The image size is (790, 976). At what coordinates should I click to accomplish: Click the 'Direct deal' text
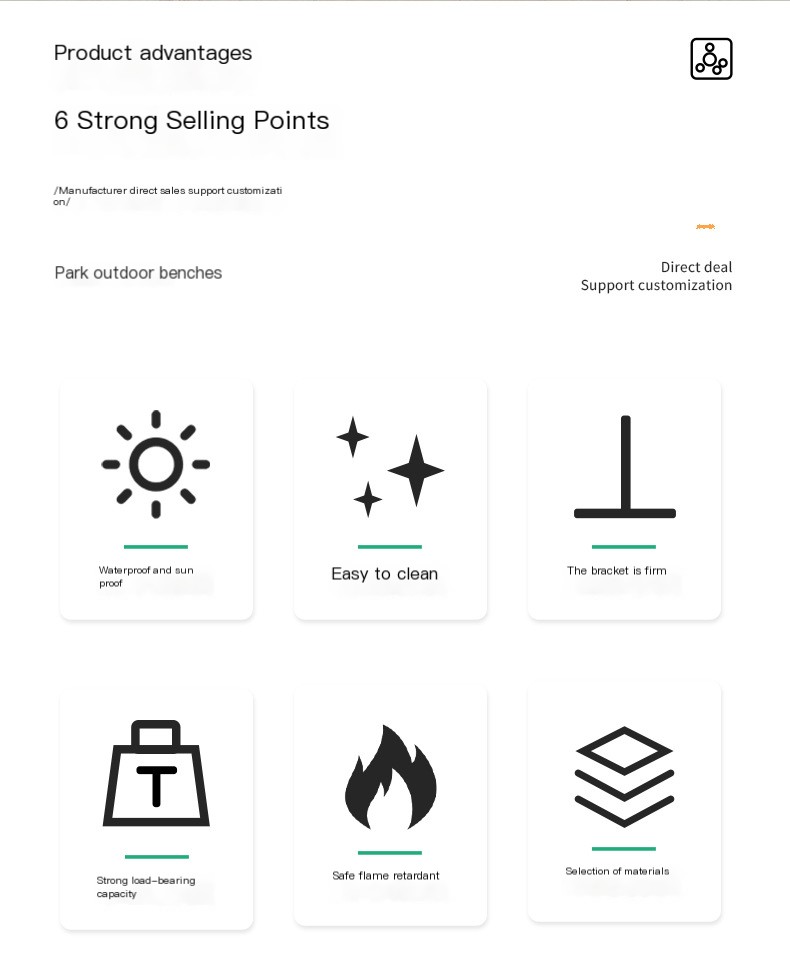point(697,267)
